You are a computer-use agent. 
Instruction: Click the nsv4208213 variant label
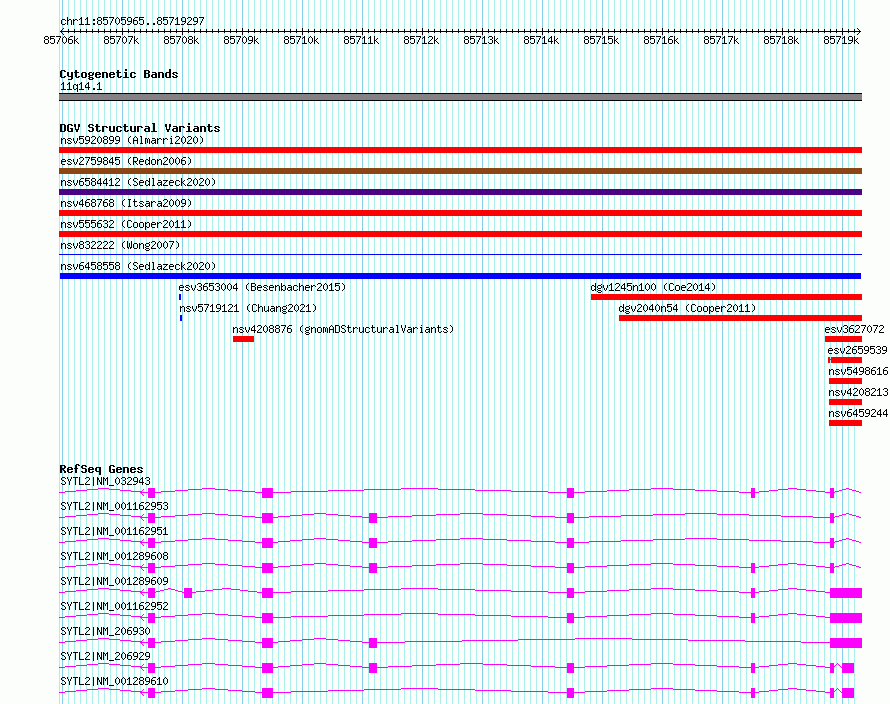click(858, 392)
